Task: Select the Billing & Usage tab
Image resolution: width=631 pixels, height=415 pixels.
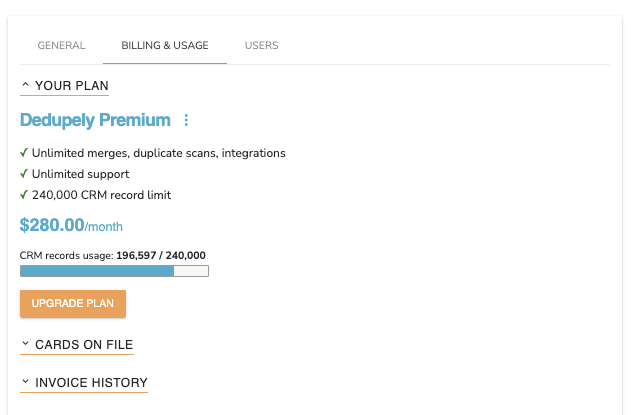Action: pos(165,46)
